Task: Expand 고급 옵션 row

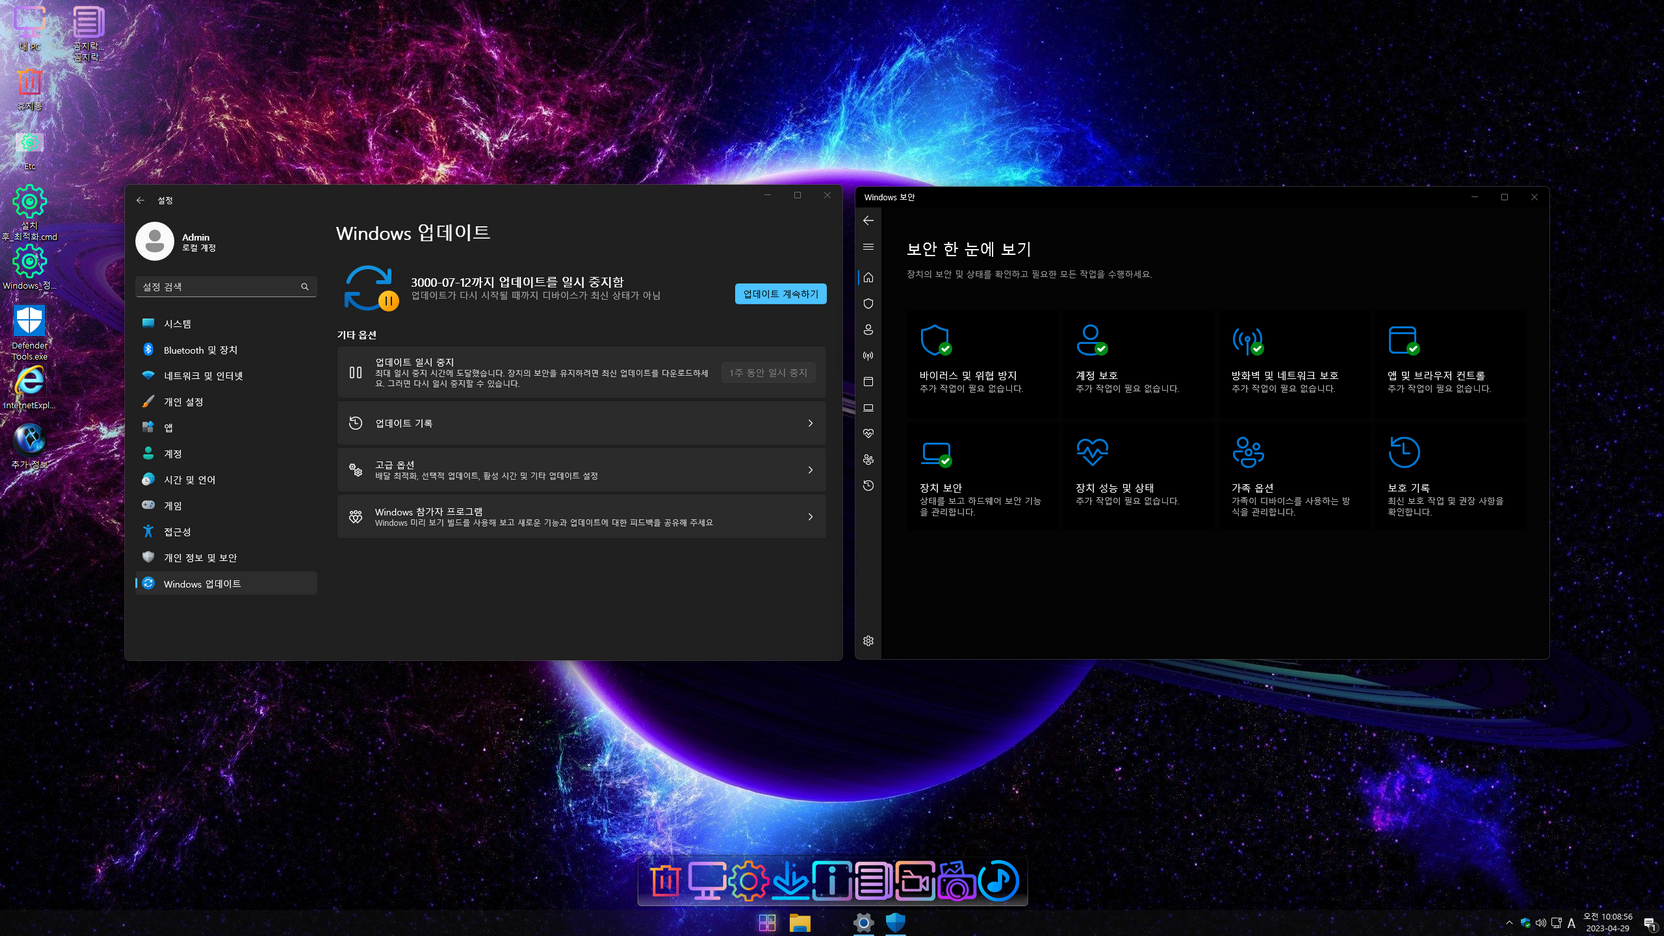Action: (x=581, y=470)
